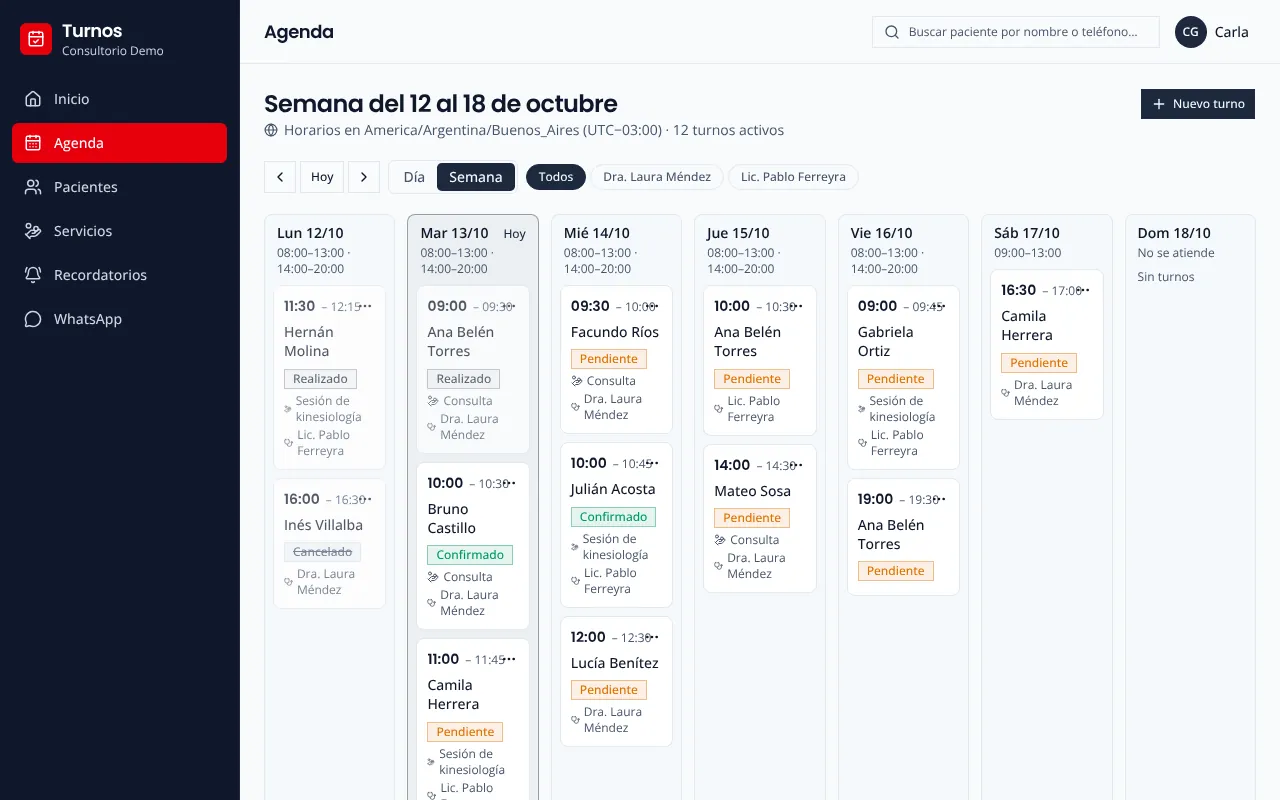Open Recordatorios in the sidebar
The image size is (1280, 800).
pyautogui.click(x=120, y=275)
